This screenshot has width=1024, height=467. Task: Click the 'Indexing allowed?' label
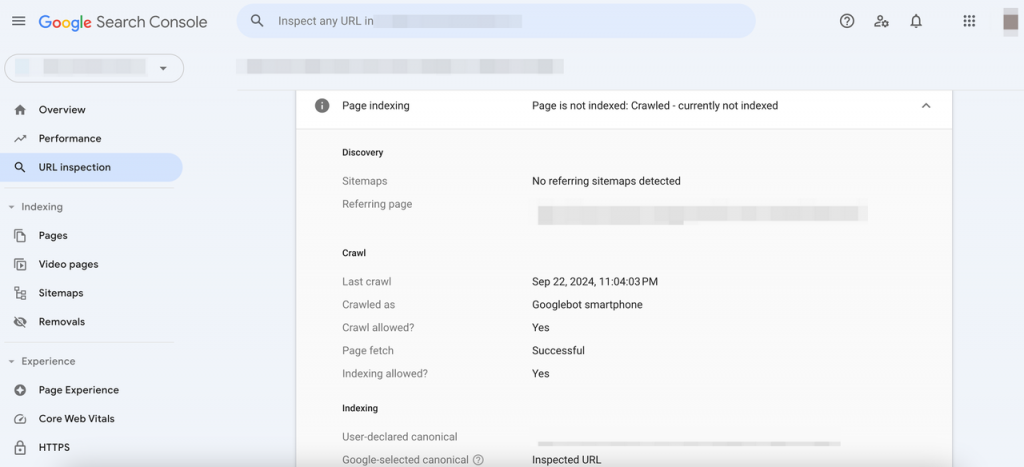(383, 374)
